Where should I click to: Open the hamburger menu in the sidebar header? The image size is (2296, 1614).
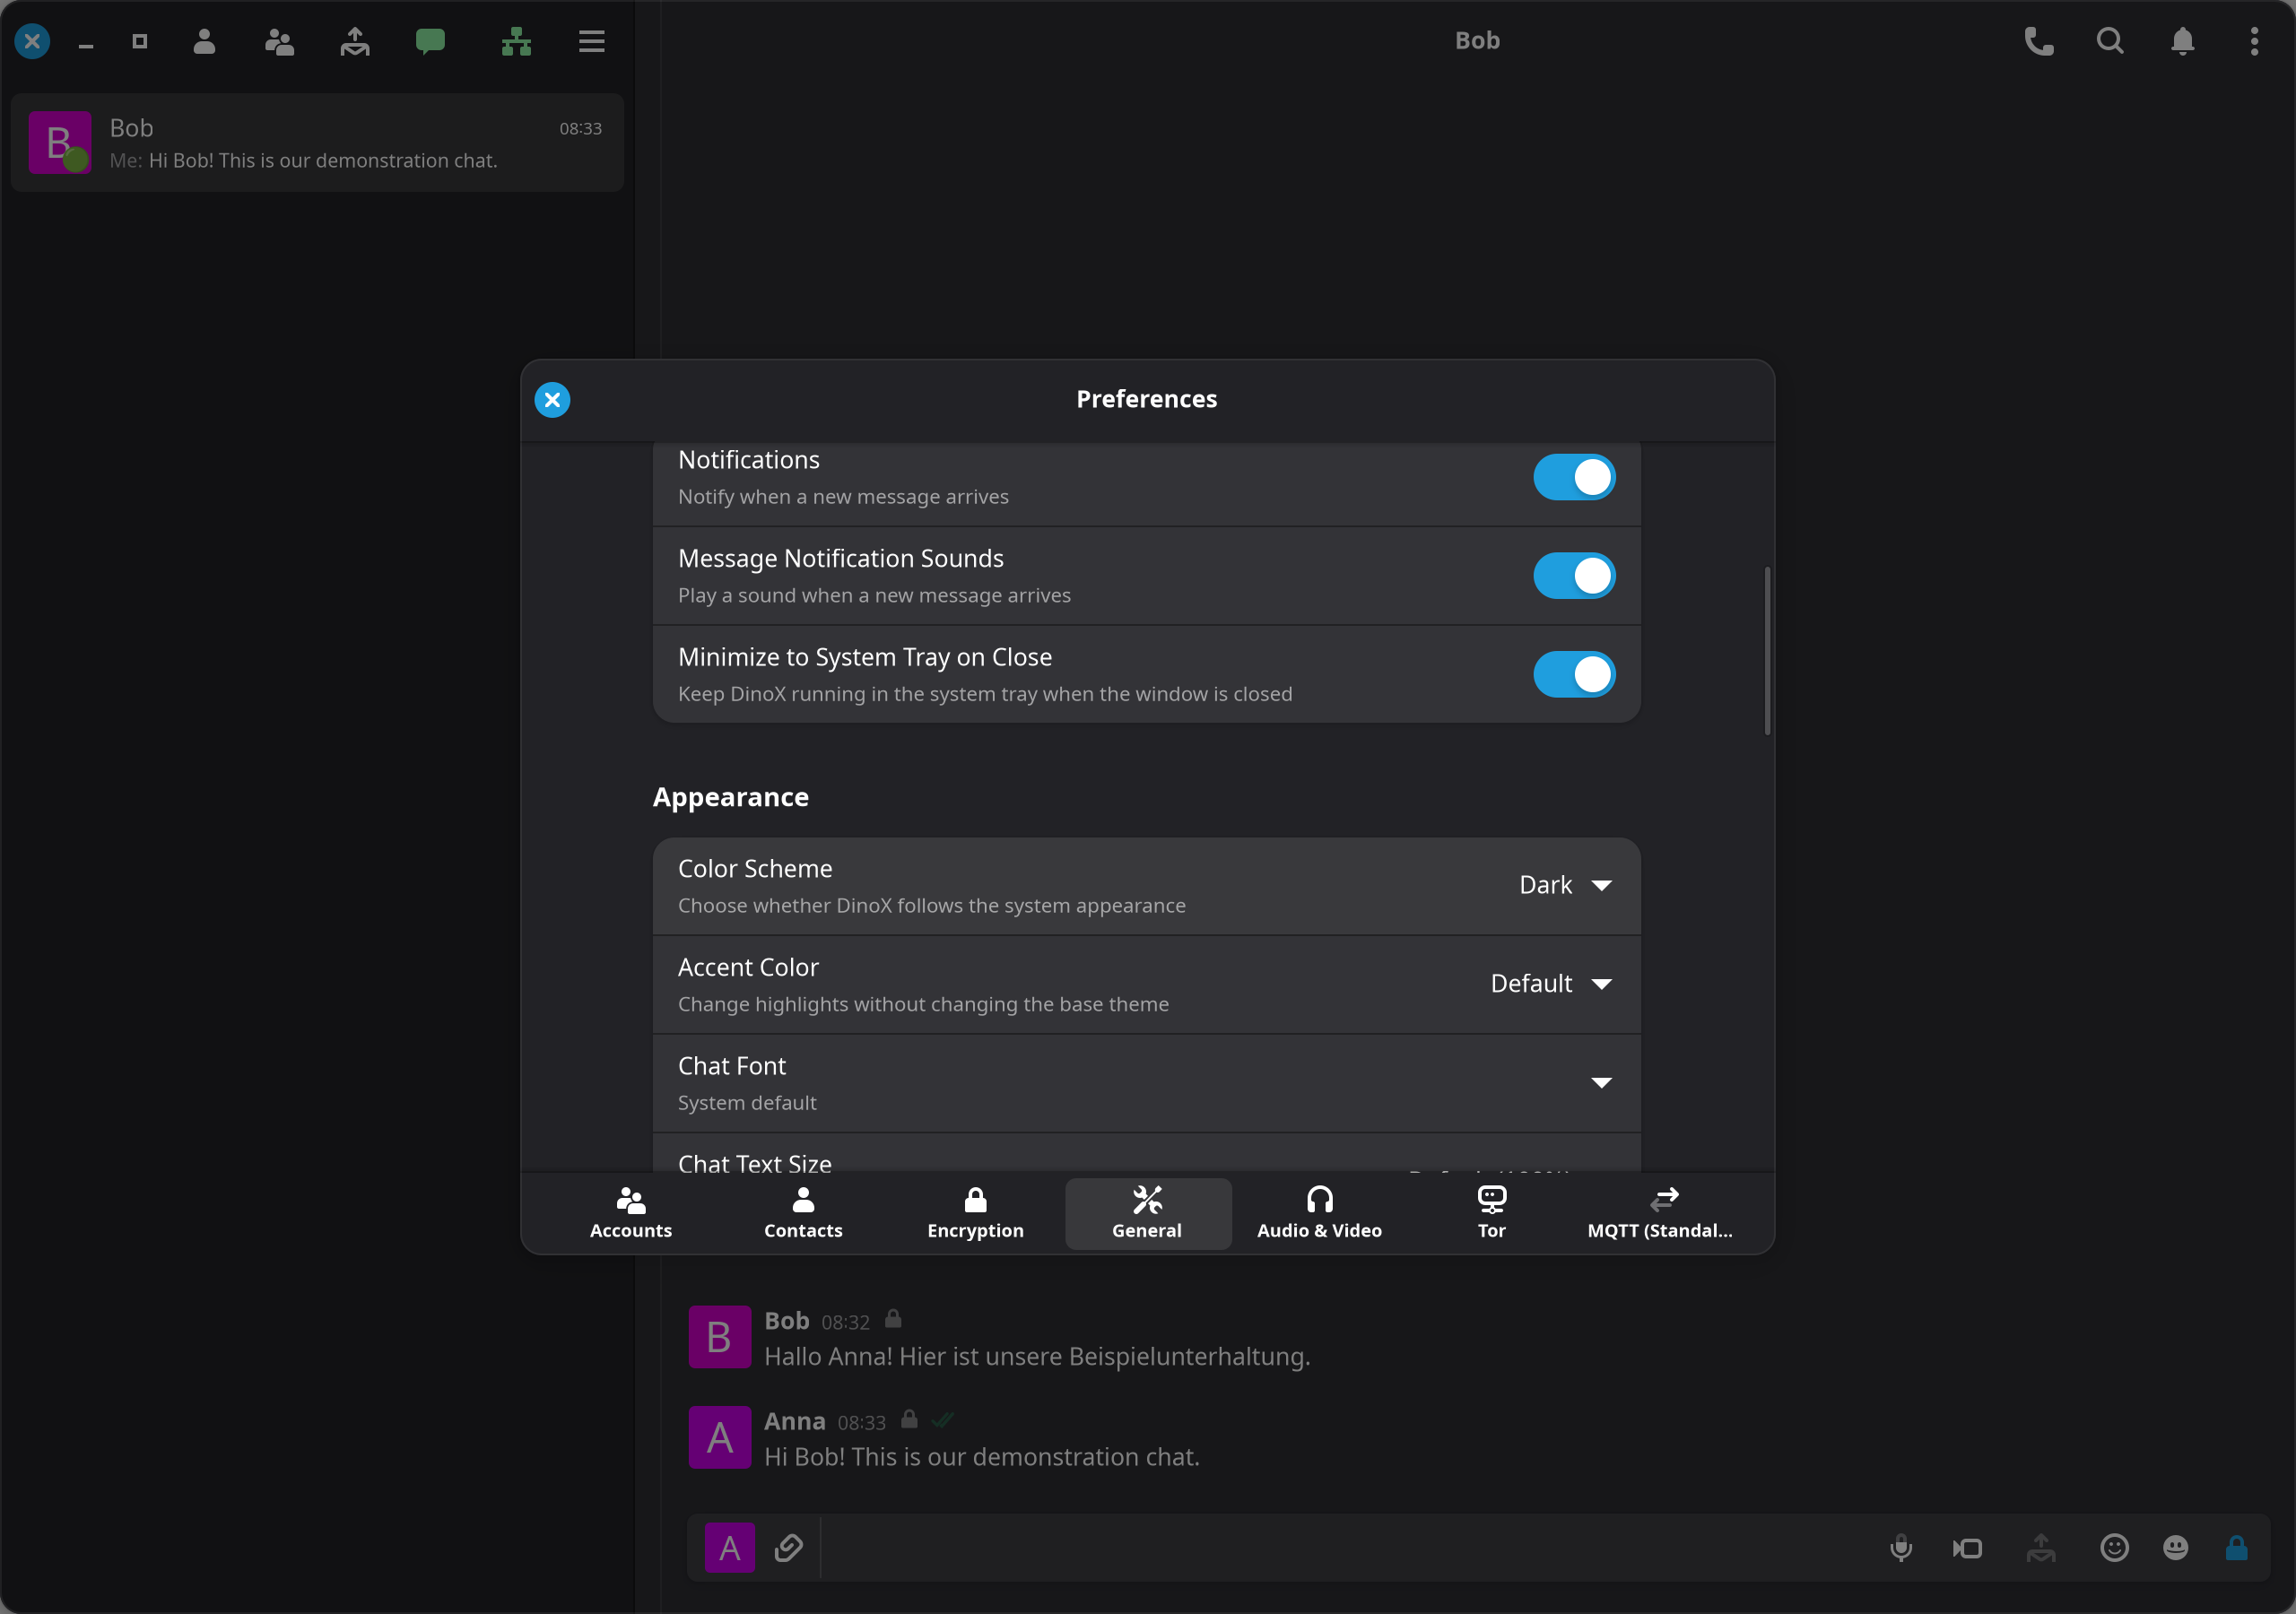[592, 41]
